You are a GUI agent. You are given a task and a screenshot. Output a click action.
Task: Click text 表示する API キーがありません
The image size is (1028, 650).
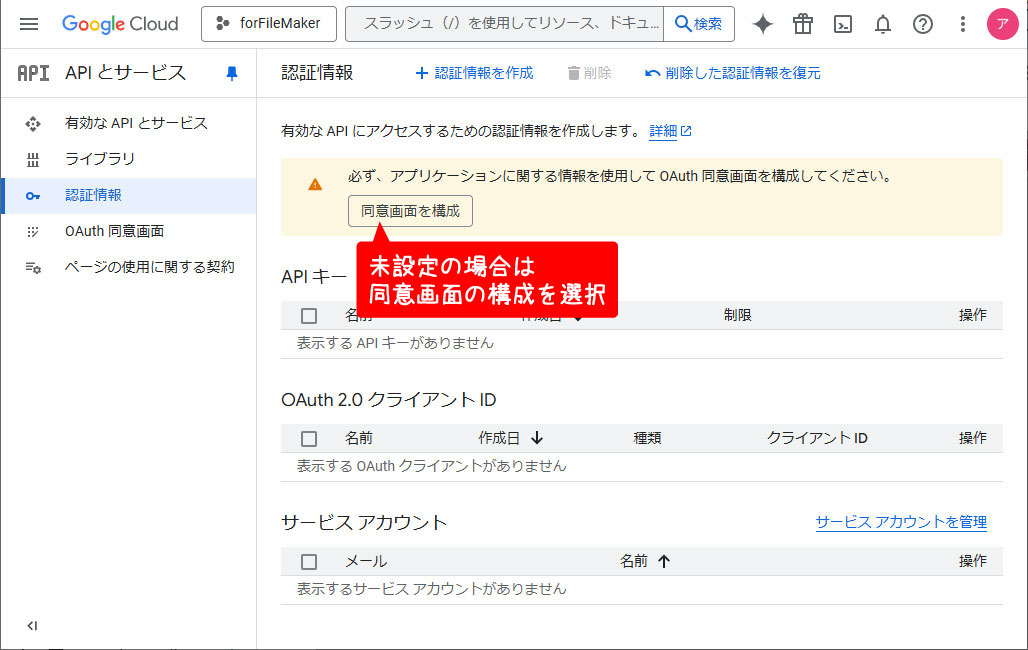(x=395, y=343)
